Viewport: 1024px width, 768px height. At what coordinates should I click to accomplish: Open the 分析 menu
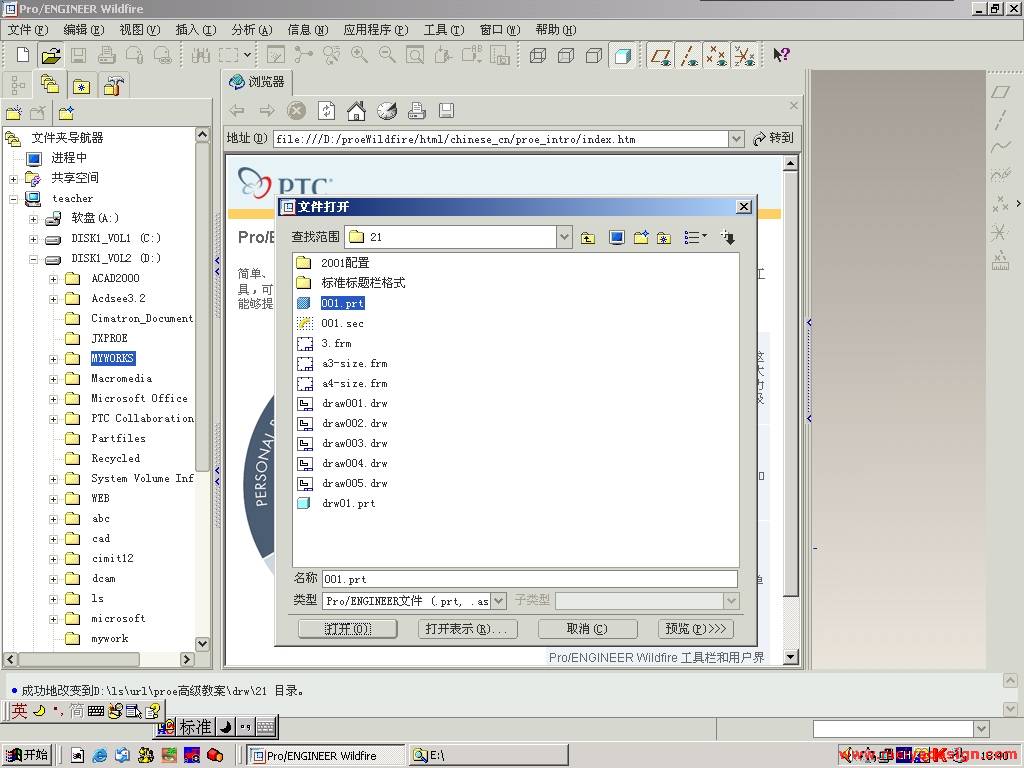click(251, 30)
